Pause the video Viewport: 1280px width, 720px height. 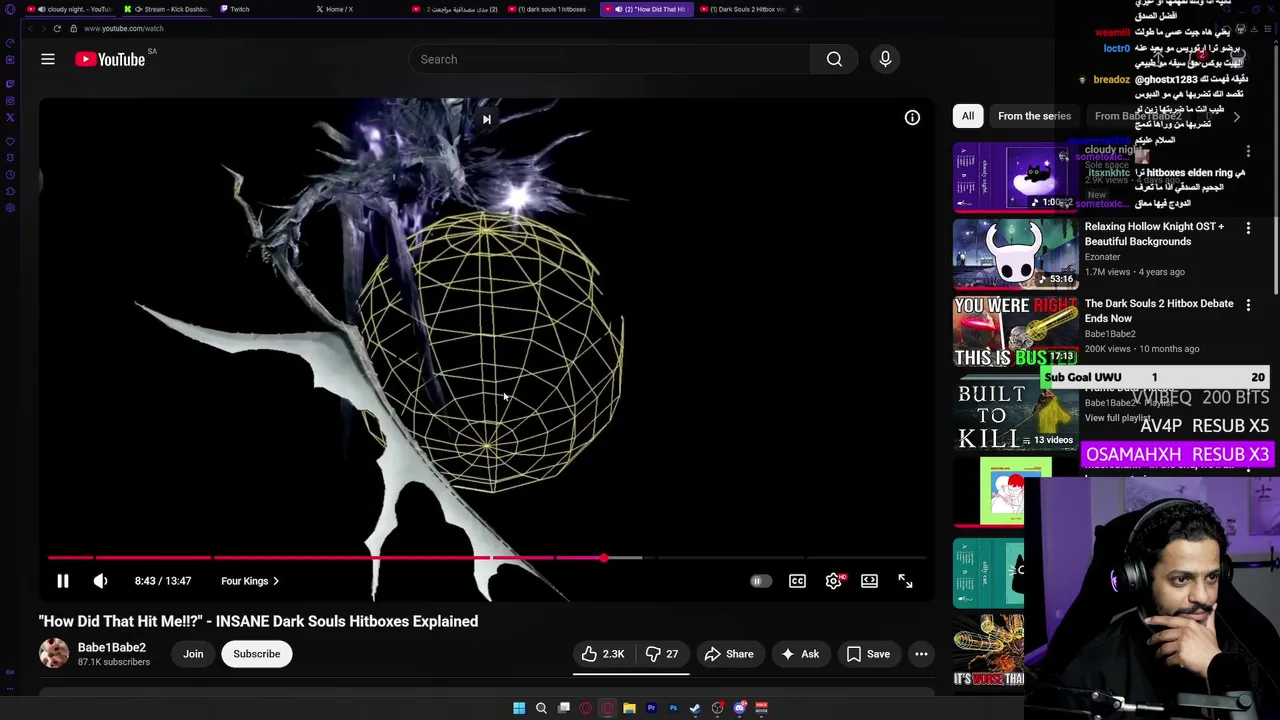[x=62, y=581]
